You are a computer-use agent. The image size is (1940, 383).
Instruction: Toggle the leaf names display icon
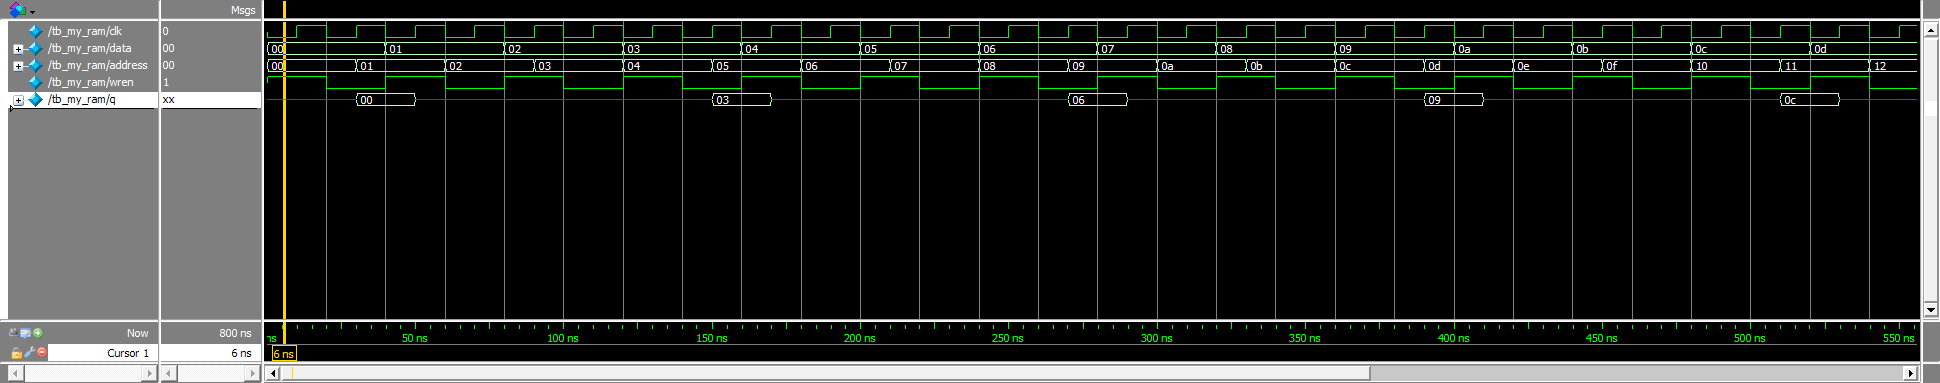tap(13, 333)
